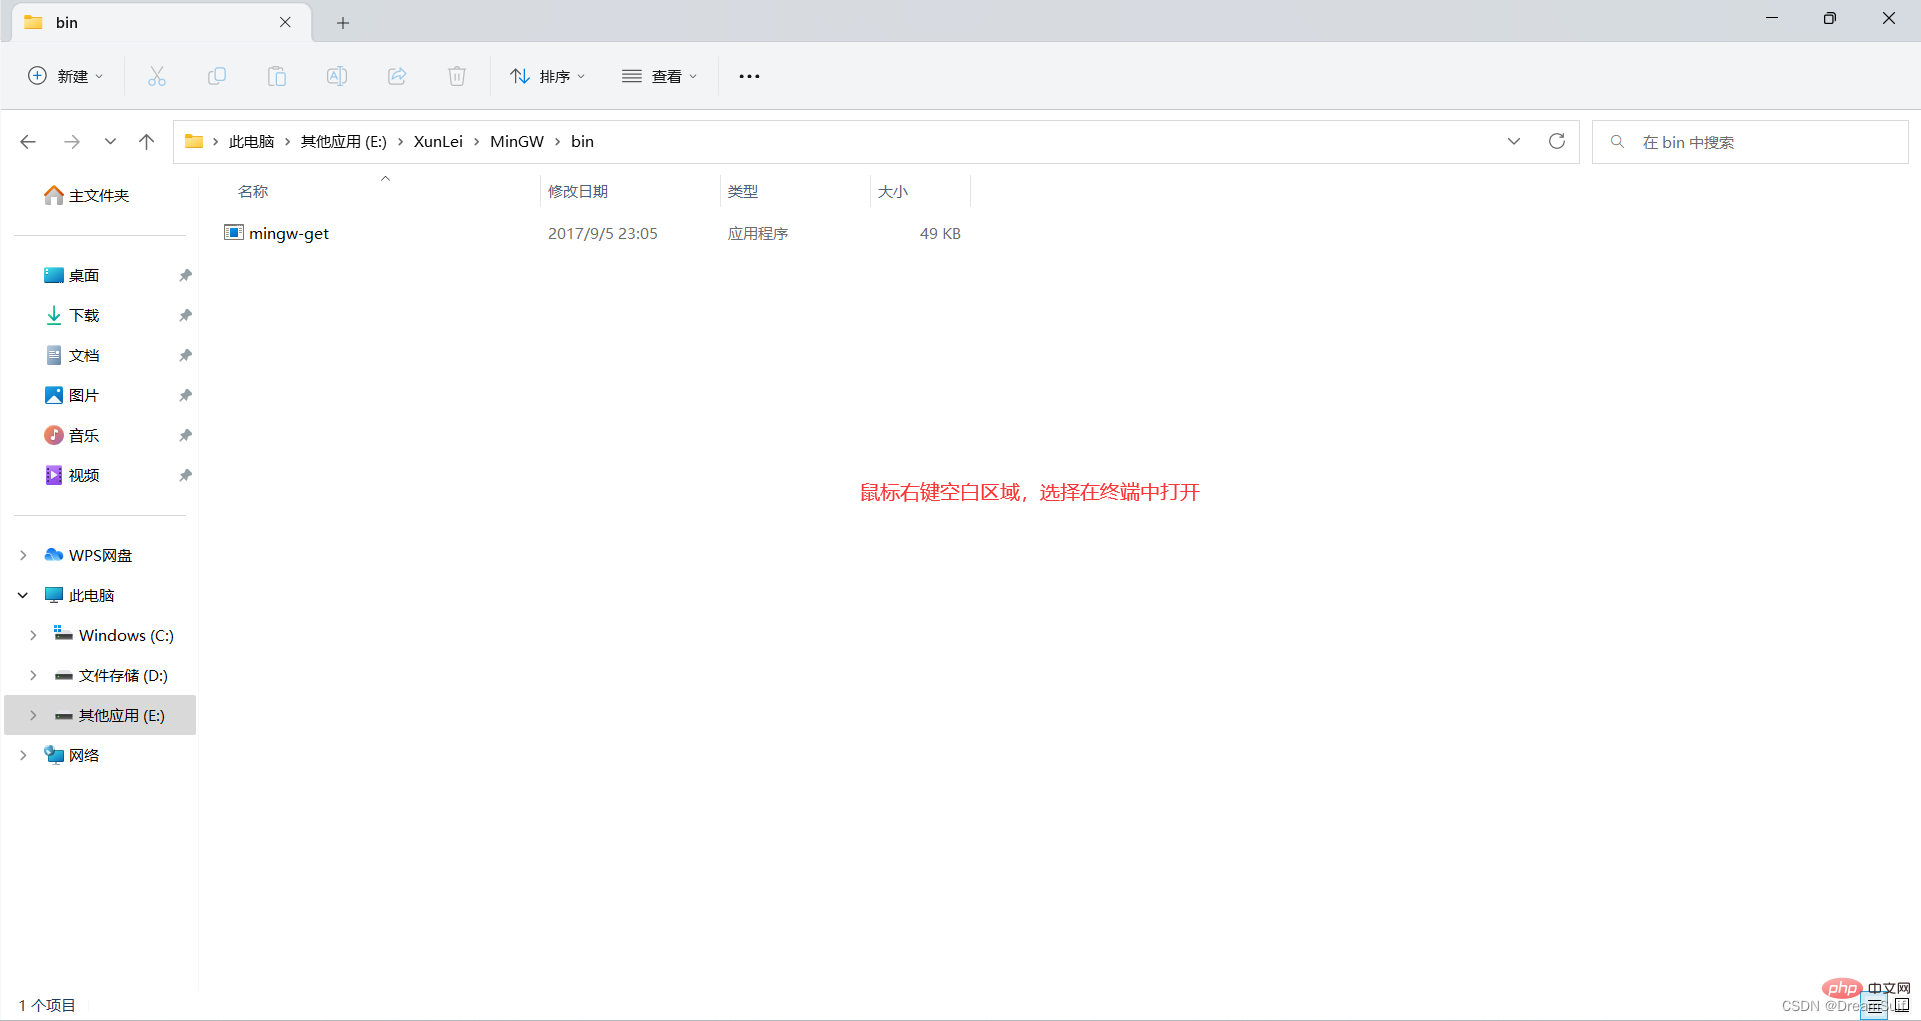Image resolution: width=1921 pixels, height=1021 pixels.
Task: Click the Paste (粘贴) toolbar icon
Action: click(x=277, y=76)
